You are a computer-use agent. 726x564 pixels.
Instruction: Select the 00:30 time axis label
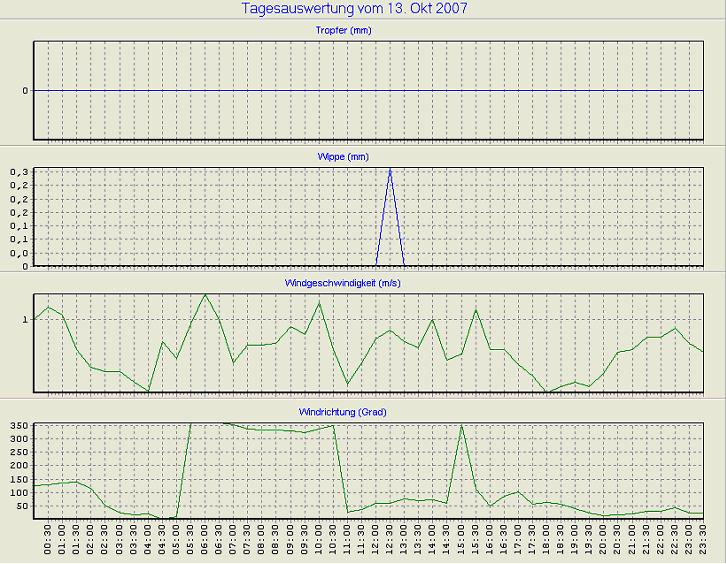click(x=48, y=542)
